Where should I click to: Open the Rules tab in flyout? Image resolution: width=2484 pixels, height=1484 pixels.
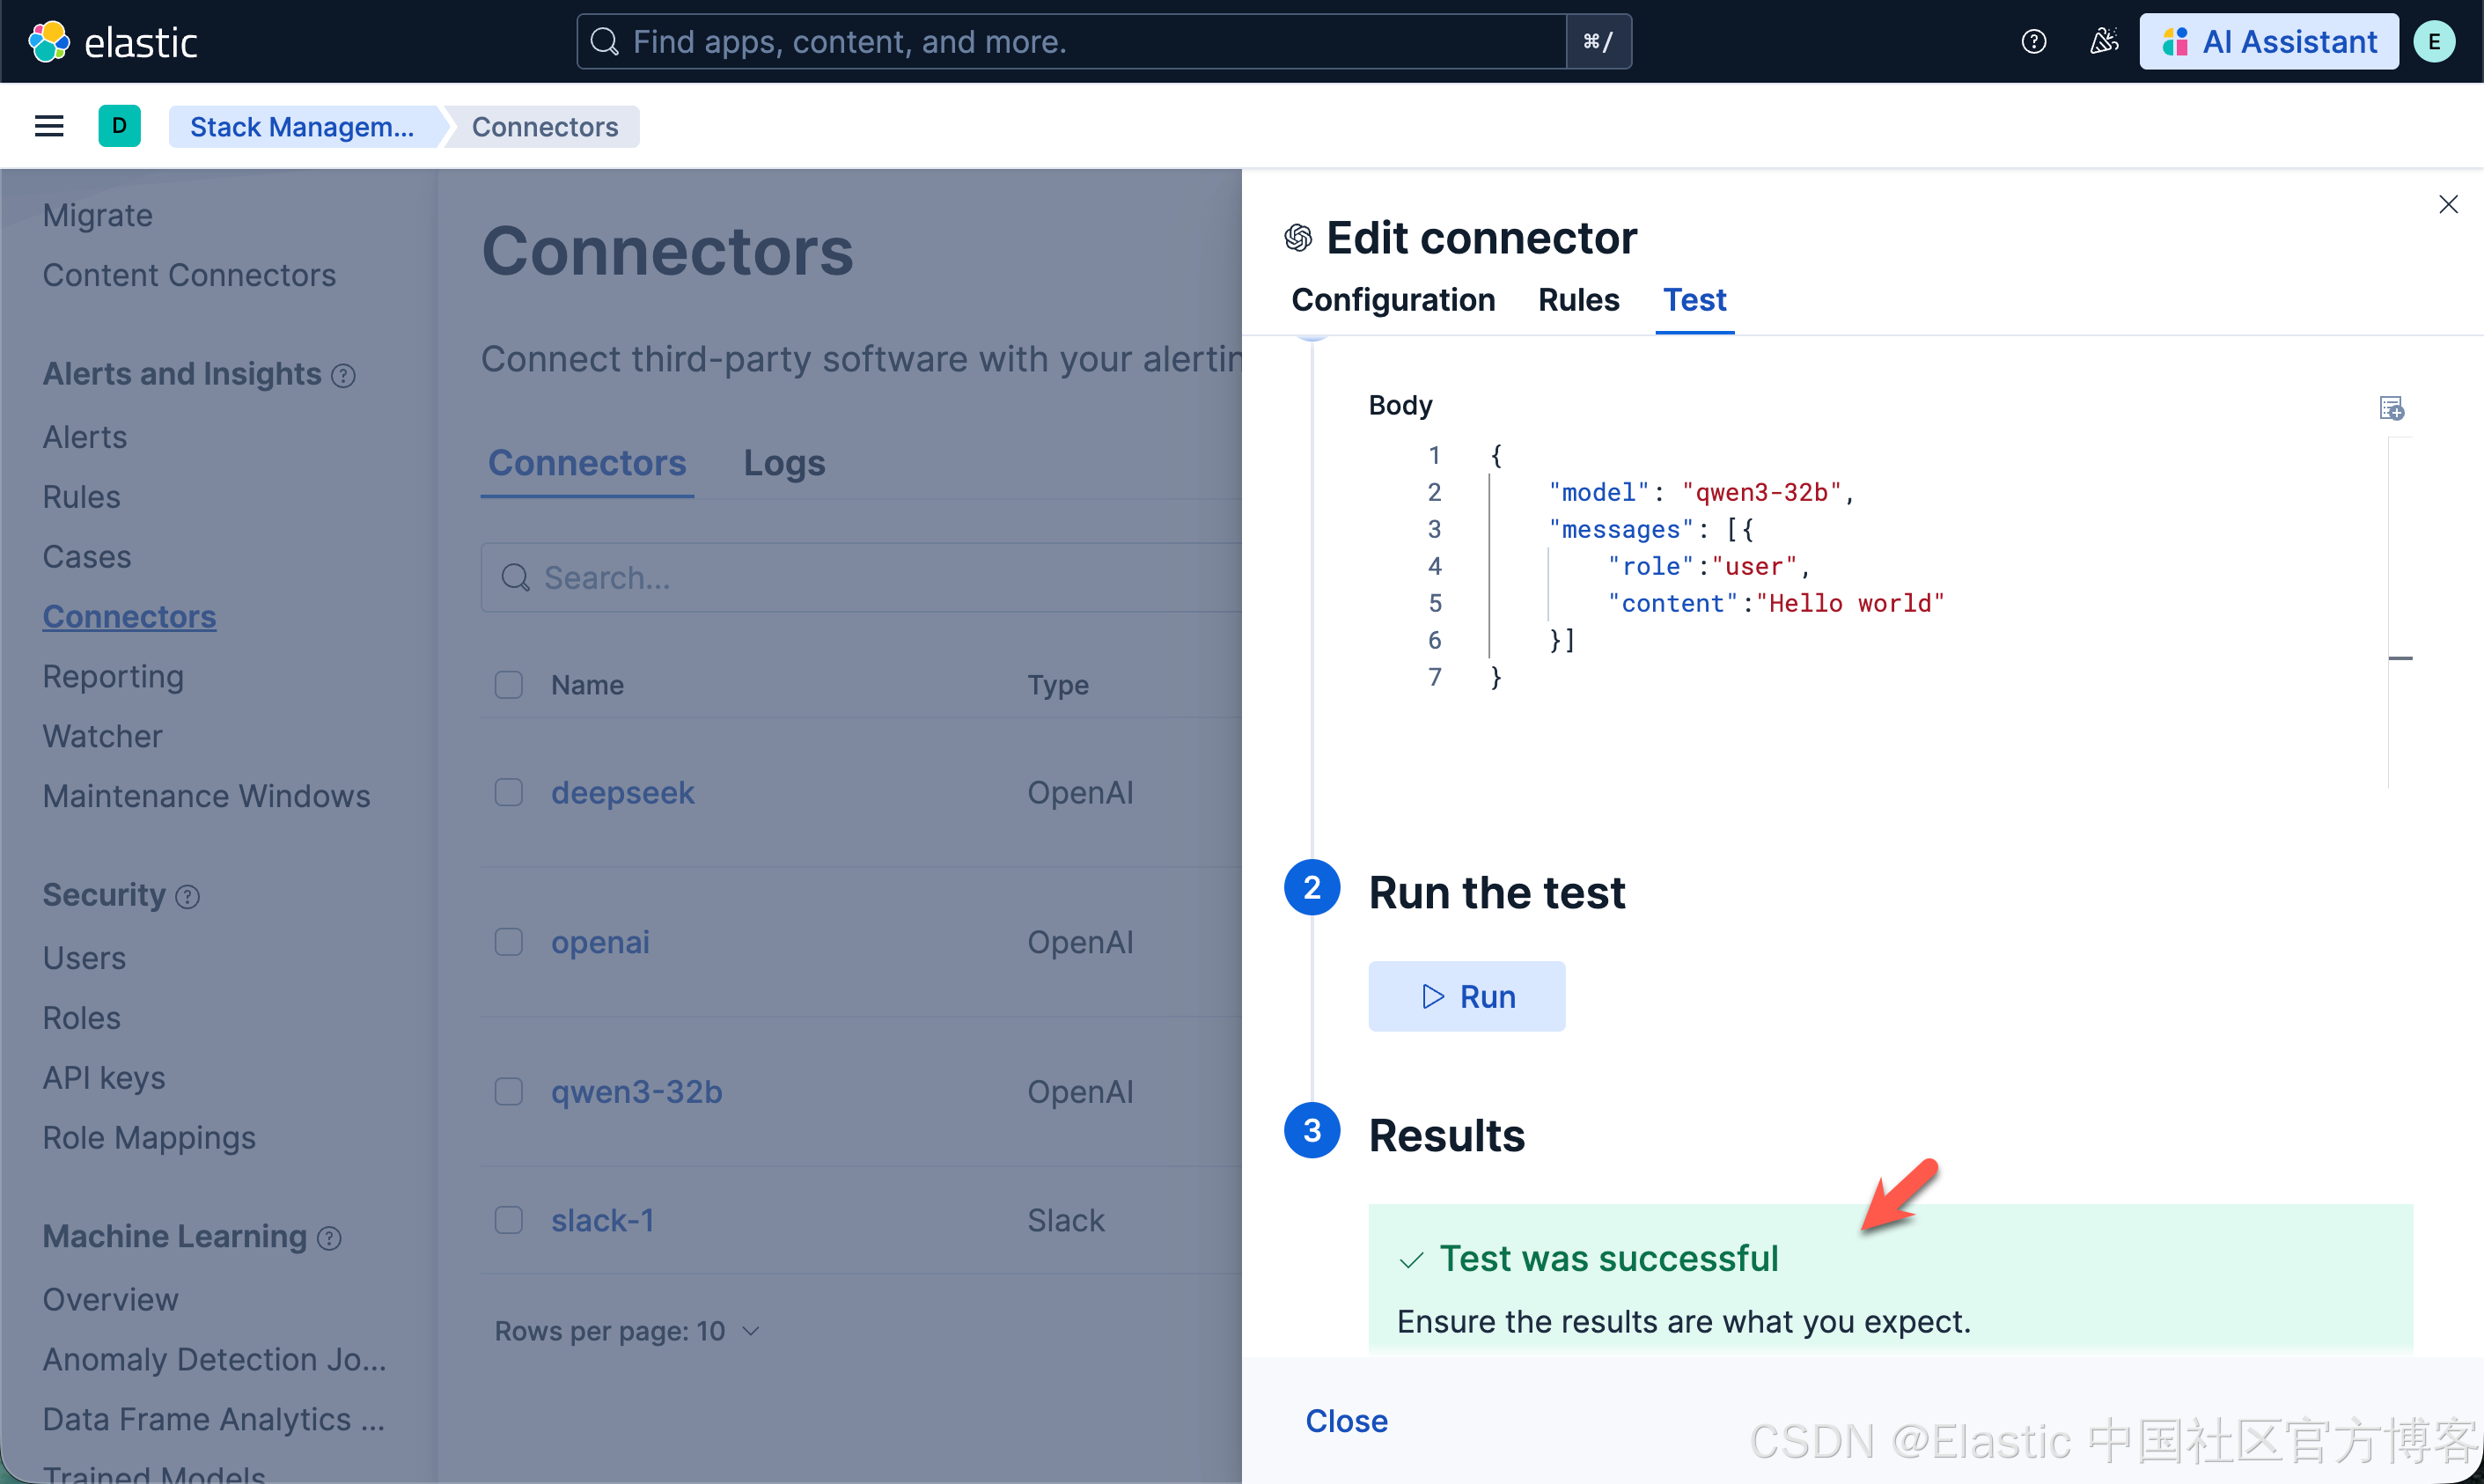(1578, 300)
